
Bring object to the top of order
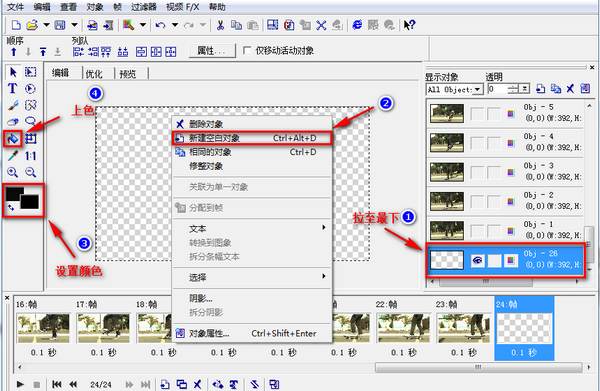point(43,52)
